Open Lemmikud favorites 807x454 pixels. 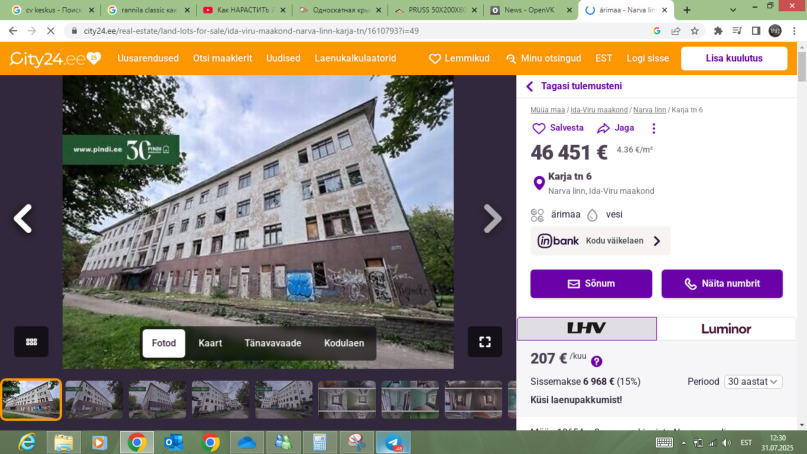459,59
